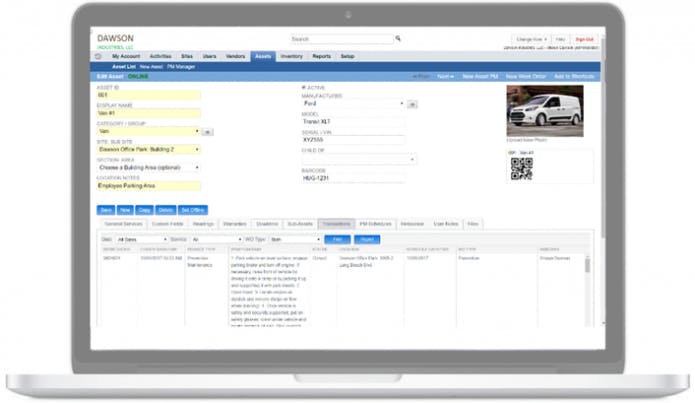Screen dimensions: 695x403
Task: Open PM Manager submenu link
Action: [x=181, y=67]
